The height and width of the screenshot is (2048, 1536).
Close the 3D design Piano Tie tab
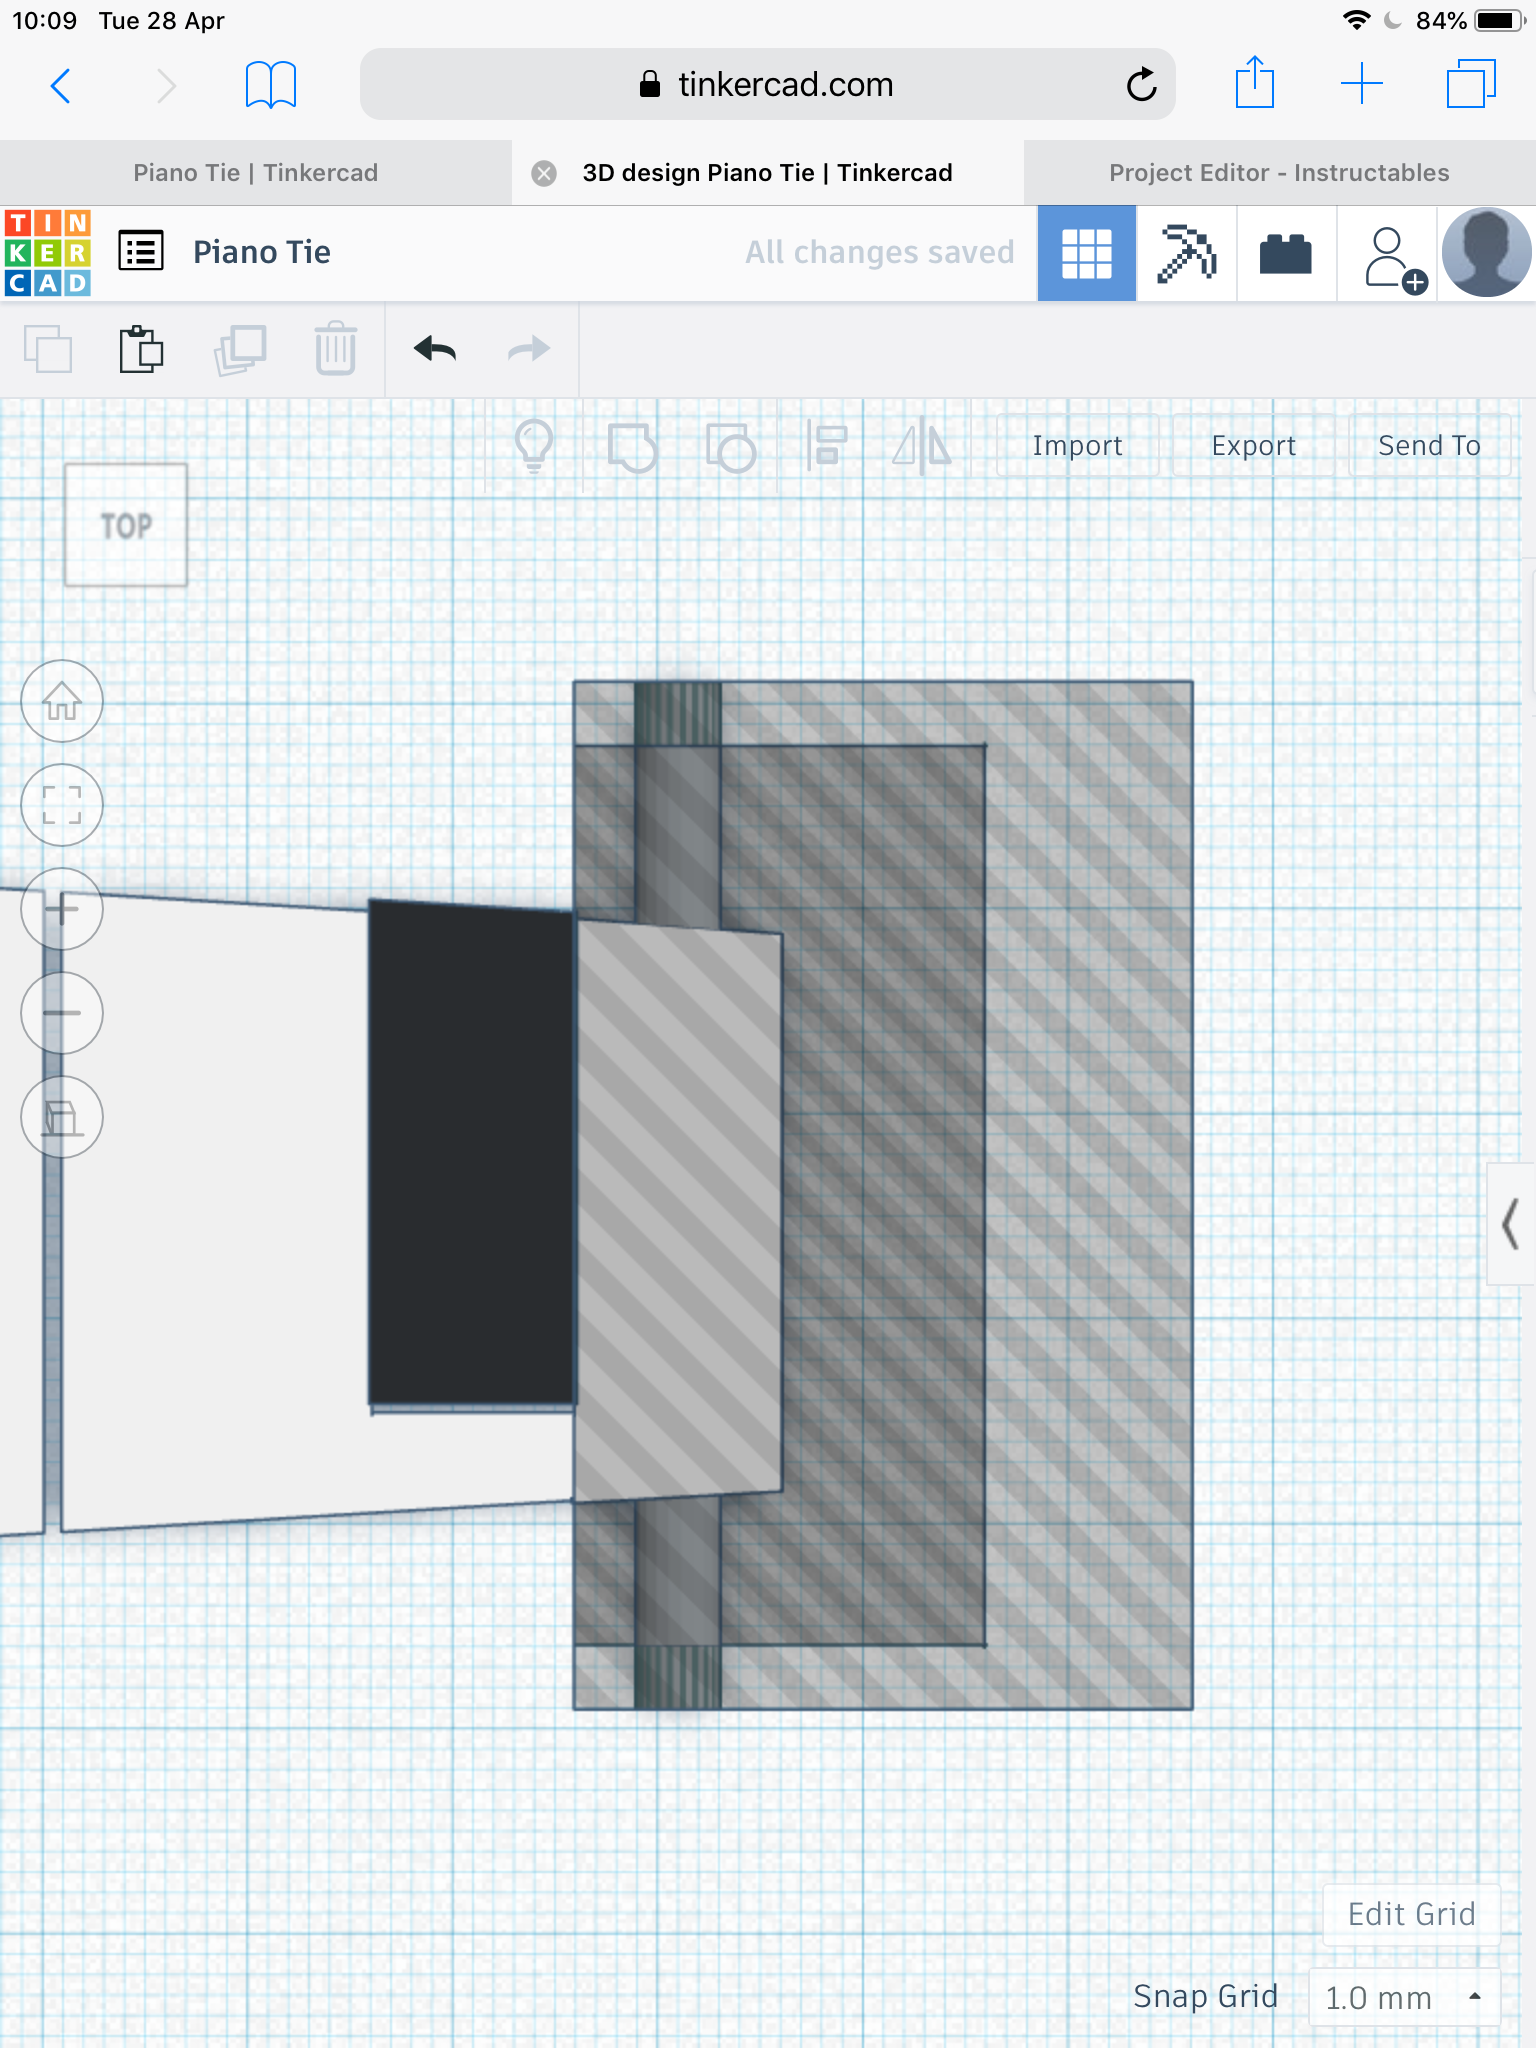pyautogui.click(x=544, y=174)
